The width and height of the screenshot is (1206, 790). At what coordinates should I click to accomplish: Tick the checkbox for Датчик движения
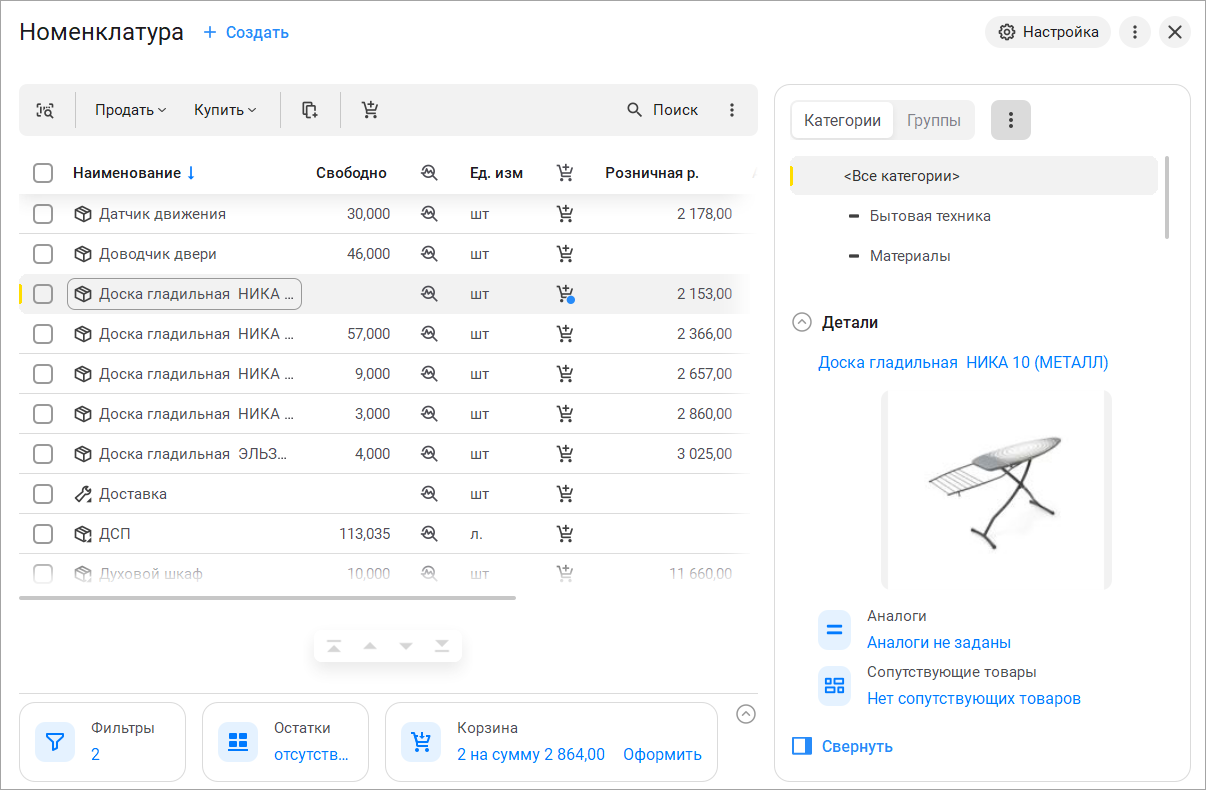(43, 214)
